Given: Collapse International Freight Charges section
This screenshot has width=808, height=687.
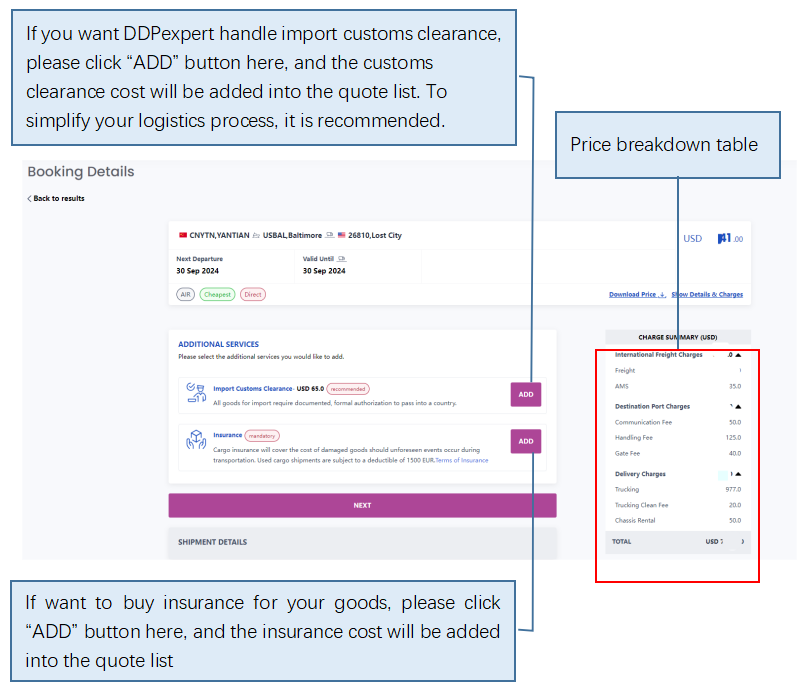Looking at the screenshot, I should [x=738, y=355].
